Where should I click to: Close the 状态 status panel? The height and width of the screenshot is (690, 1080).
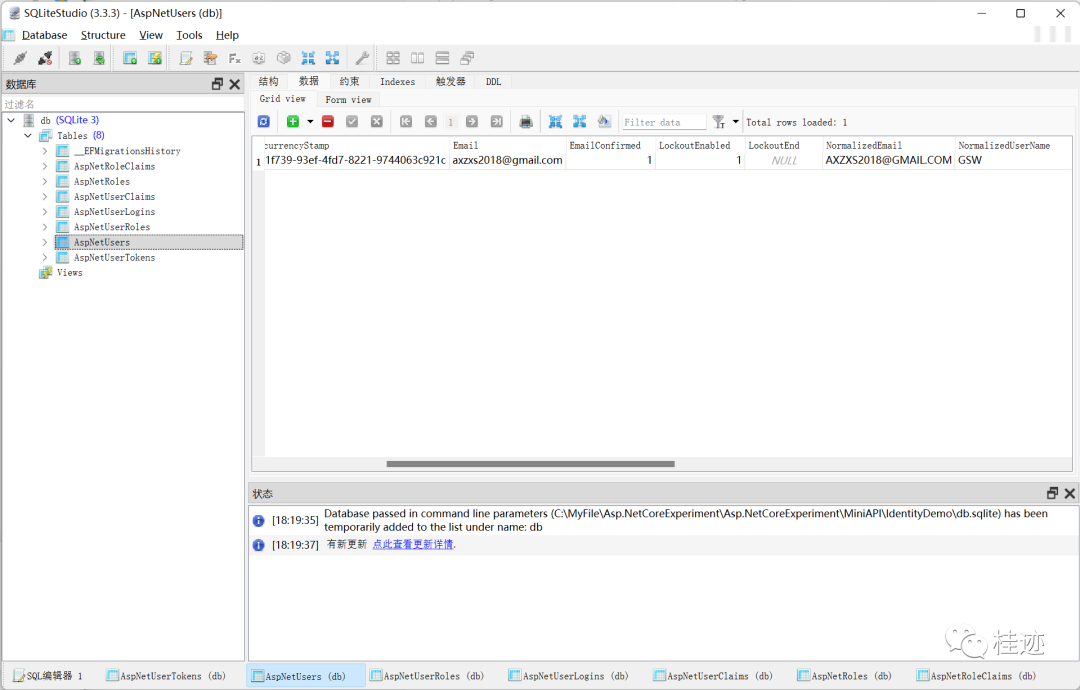pyautogui.click(x=1070, y=493)
